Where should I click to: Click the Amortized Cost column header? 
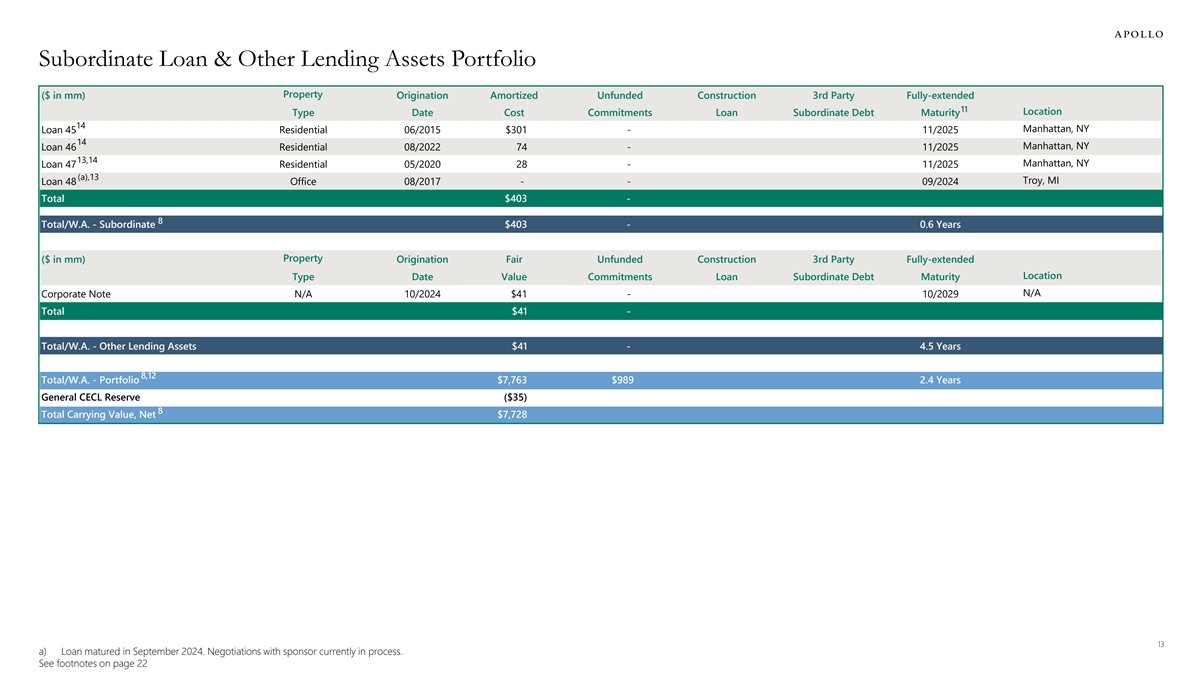click(x=514, y=104)
